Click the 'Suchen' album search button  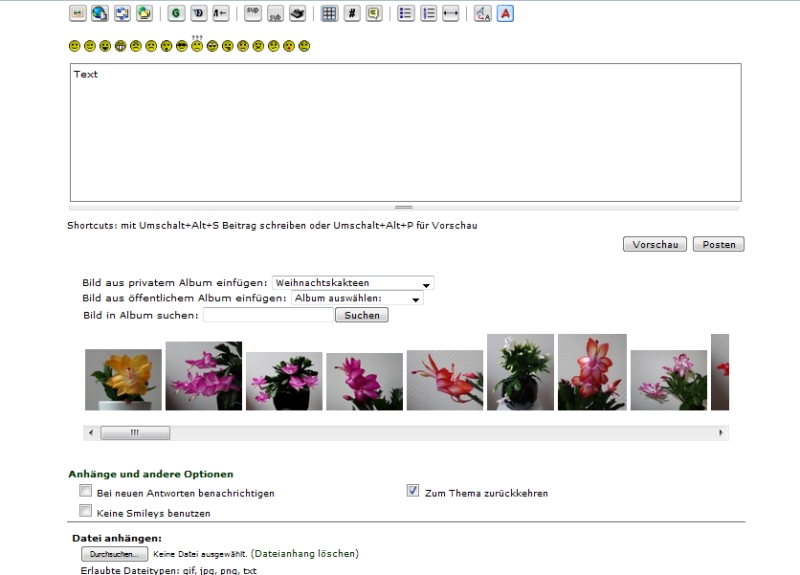pyautogui.click(x=360, y=315)
